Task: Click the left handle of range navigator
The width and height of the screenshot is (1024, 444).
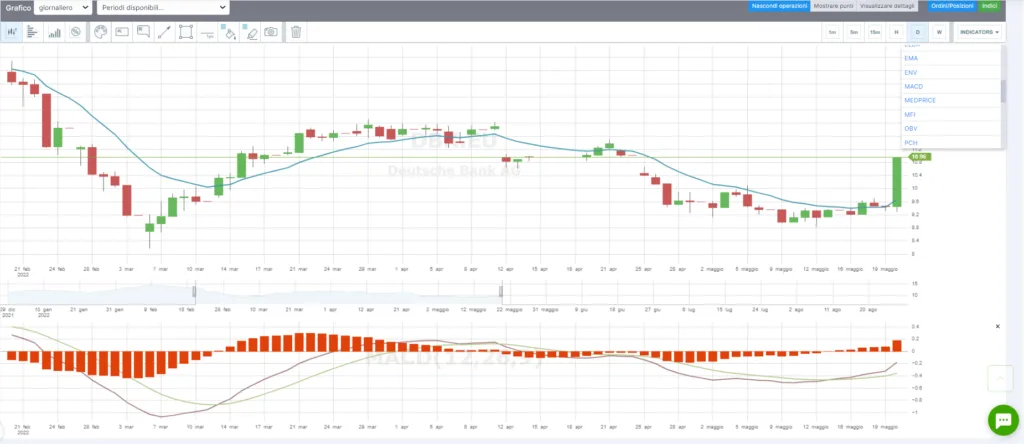Action: (194, 291)
